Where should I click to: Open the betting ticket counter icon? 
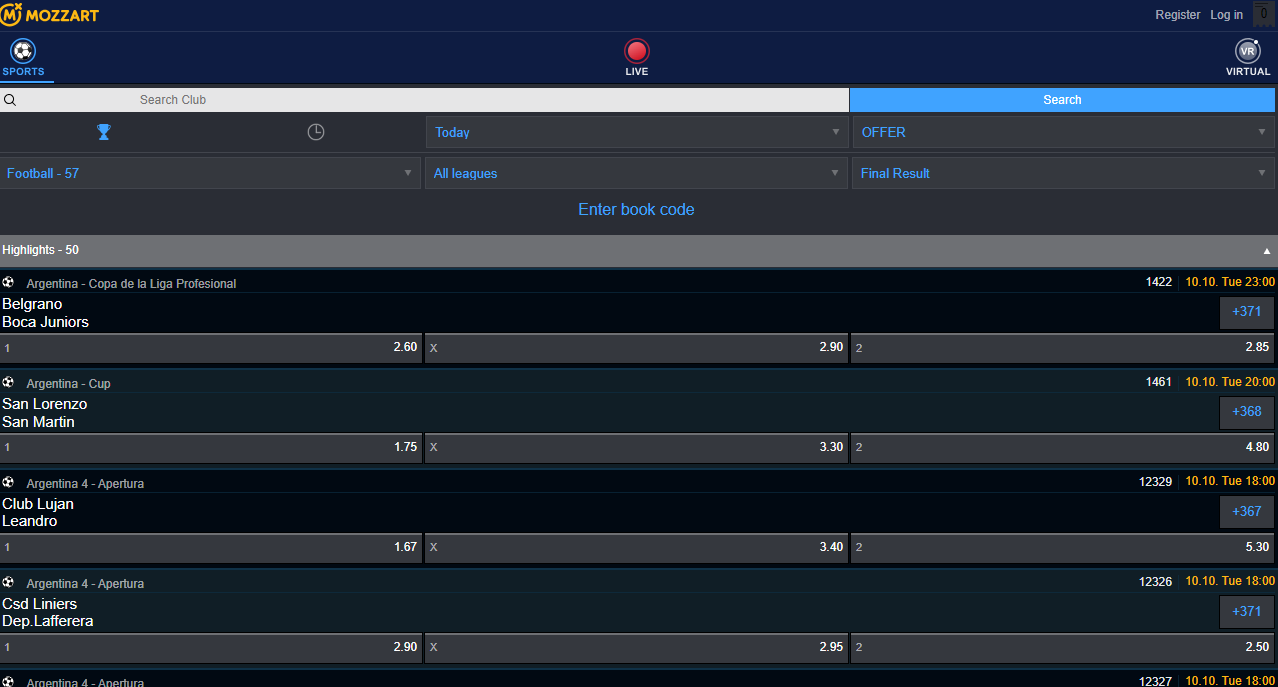tap(1263, 14)
